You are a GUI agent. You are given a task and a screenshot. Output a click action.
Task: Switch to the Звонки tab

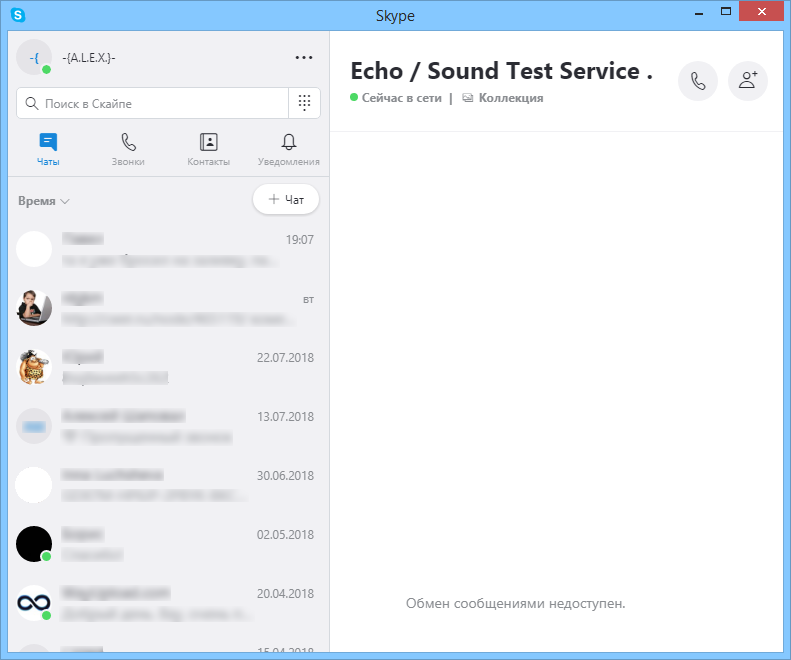click(128, 149)
